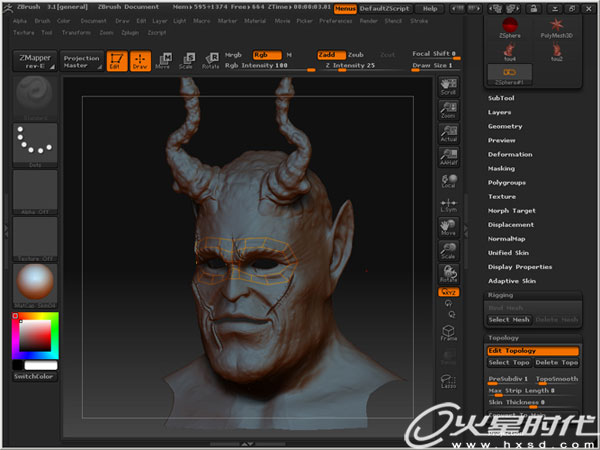Toggle L.Sym local symmetry icon
The height and width of the screenshot is (450, 600).
448,204
